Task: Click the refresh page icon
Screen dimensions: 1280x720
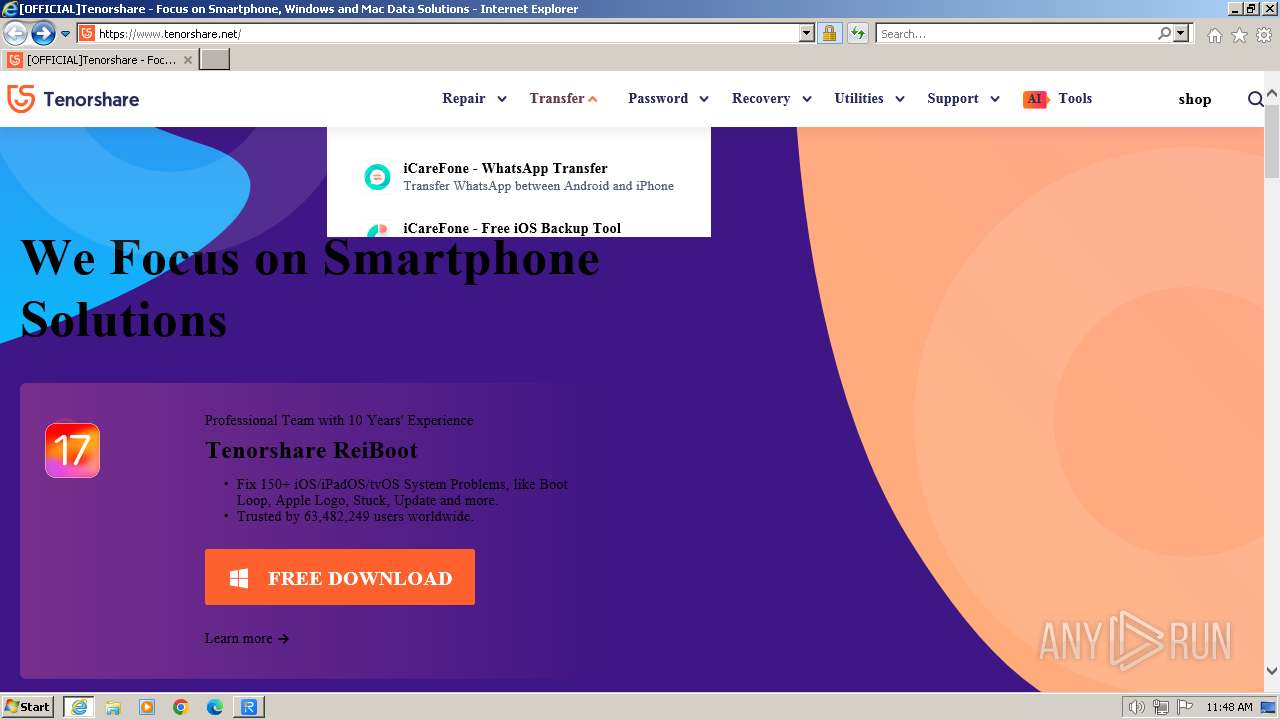Action: click(857, 33)
